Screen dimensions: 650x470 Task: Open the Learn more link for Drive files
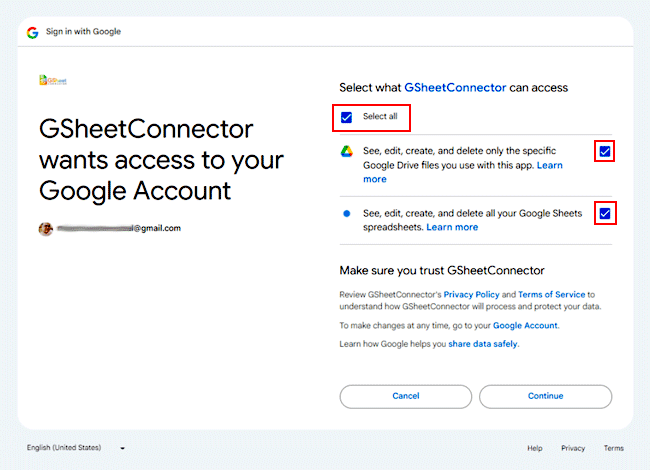coord(548,164)
